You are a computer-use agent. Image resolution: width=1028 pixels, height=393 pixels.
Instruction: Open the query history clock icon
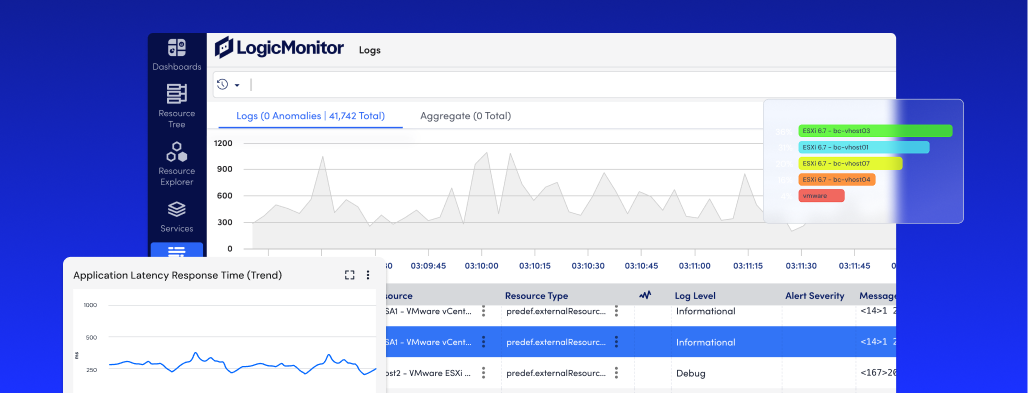(222, 85)
